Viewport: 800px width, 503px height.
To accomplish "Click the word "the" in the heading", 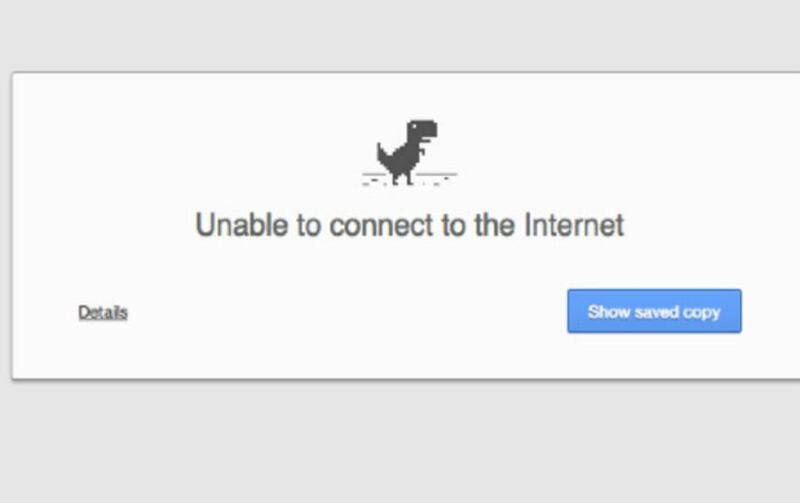I will pyautogui.click(x=494, y=225).
